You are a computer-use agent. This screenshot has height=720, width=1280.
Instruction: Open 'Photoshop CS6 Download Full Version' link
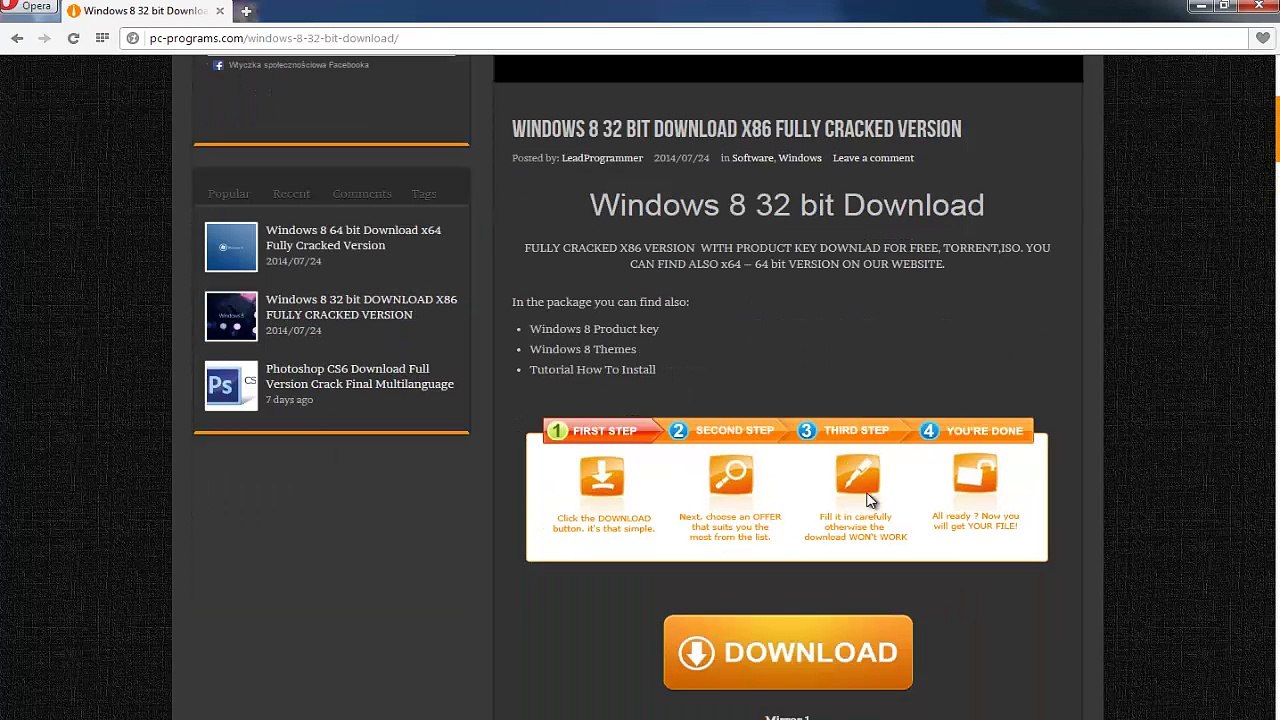tap(360, 376)
